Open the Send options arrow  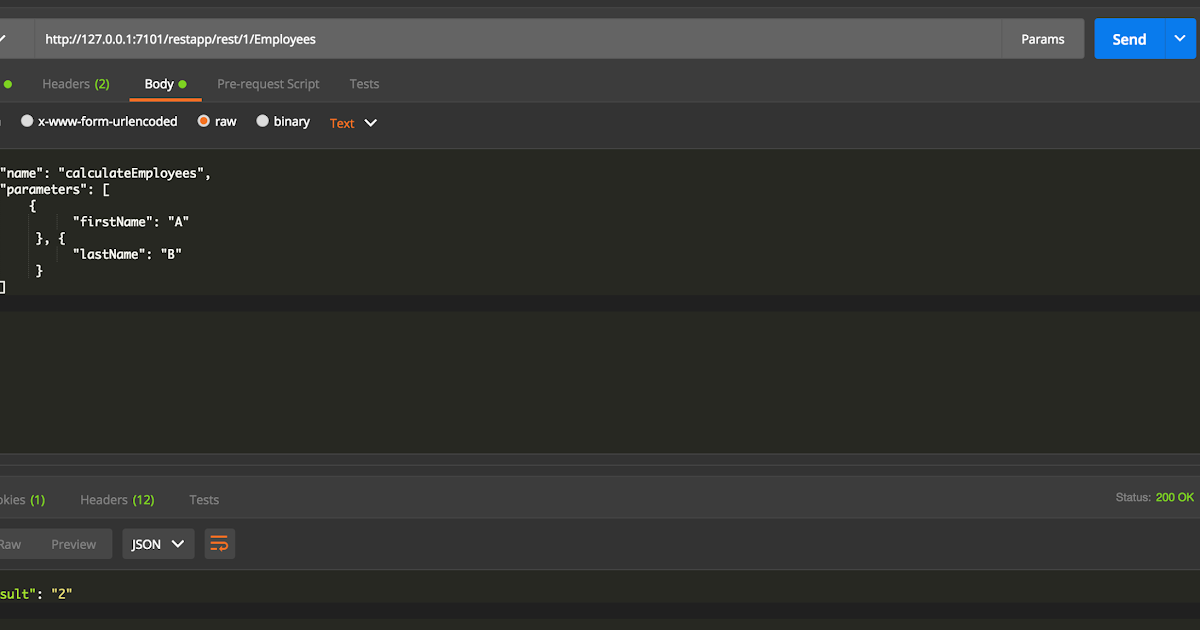[x=1180, y=38]
